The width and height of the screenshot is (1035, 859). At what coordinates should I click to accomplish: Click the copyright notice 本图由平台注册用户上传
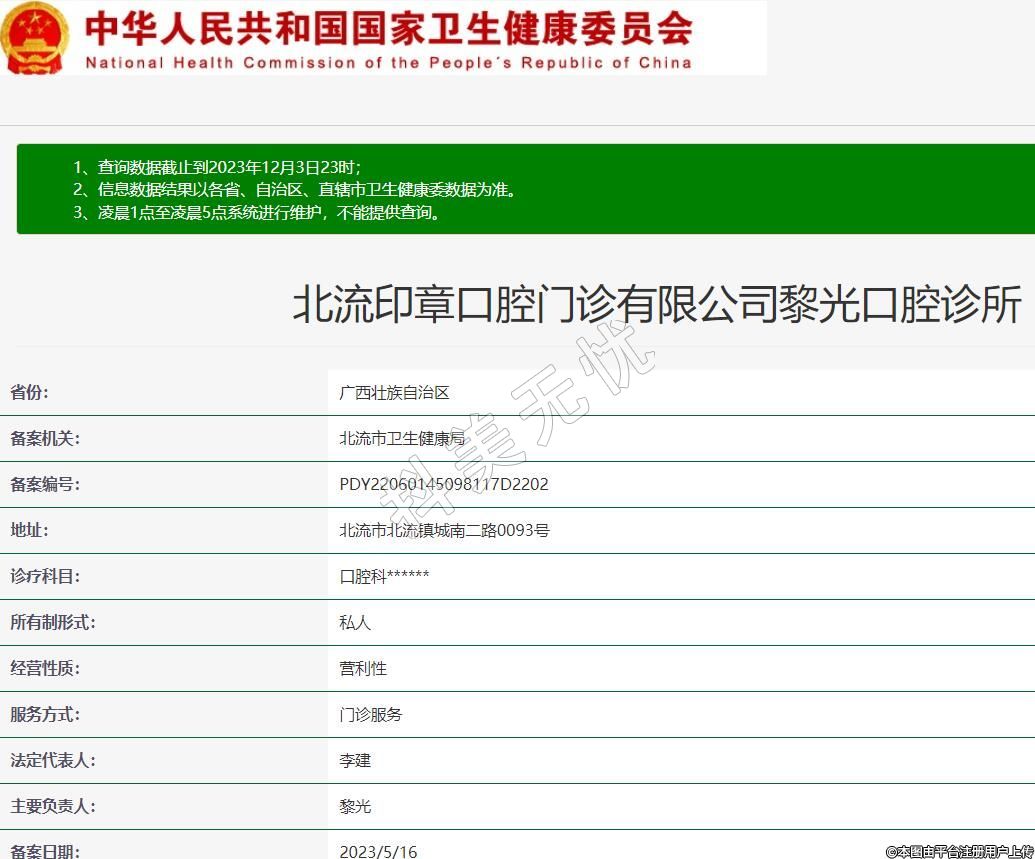[x=959, y=852]
